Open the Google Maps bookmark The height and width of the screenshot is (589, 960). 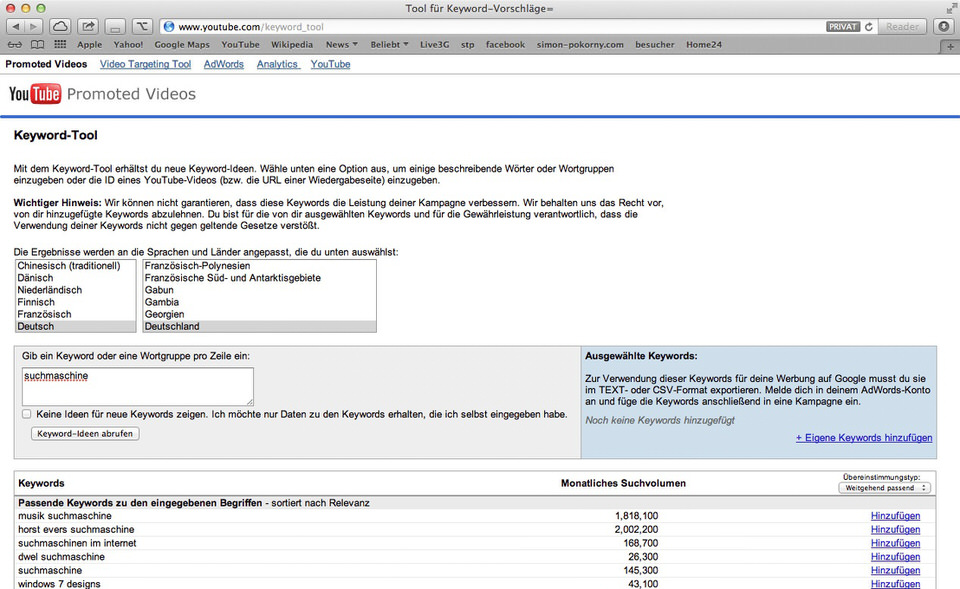click(182, 45)
